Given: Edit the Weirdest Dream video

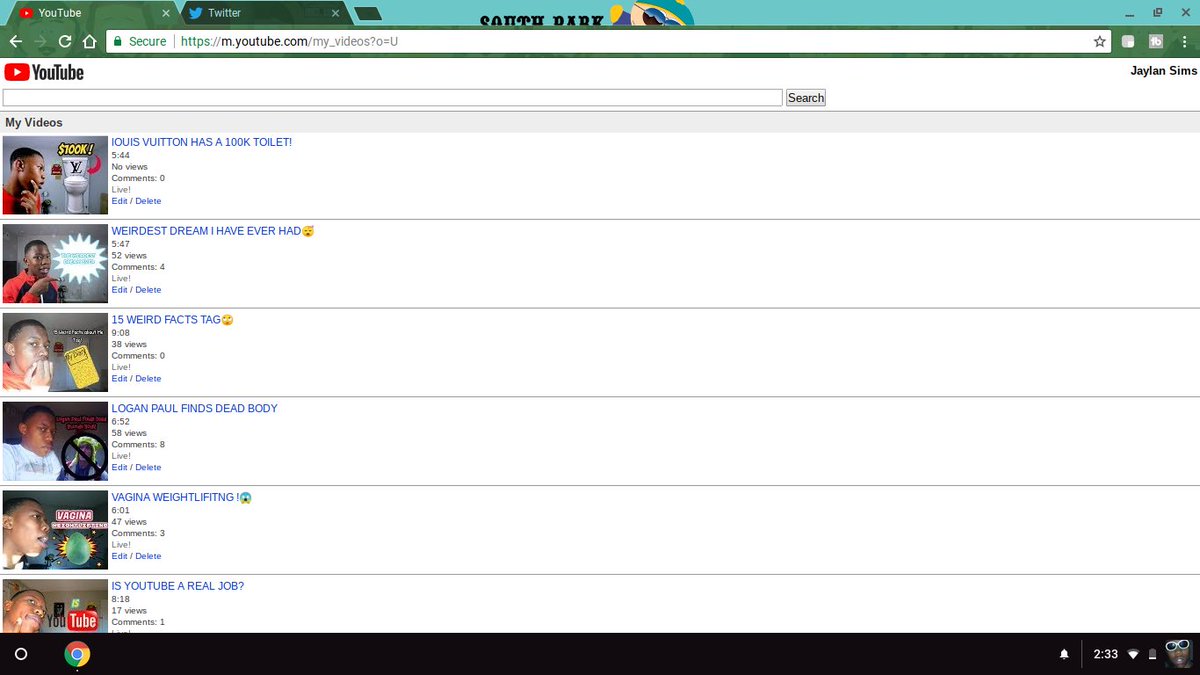Looking at the screenshot, I should 119,290.
